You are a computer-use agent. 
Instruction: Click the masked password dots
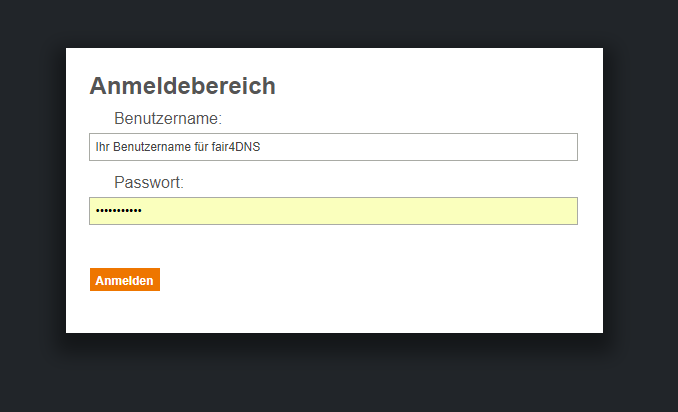coord(118,211)
